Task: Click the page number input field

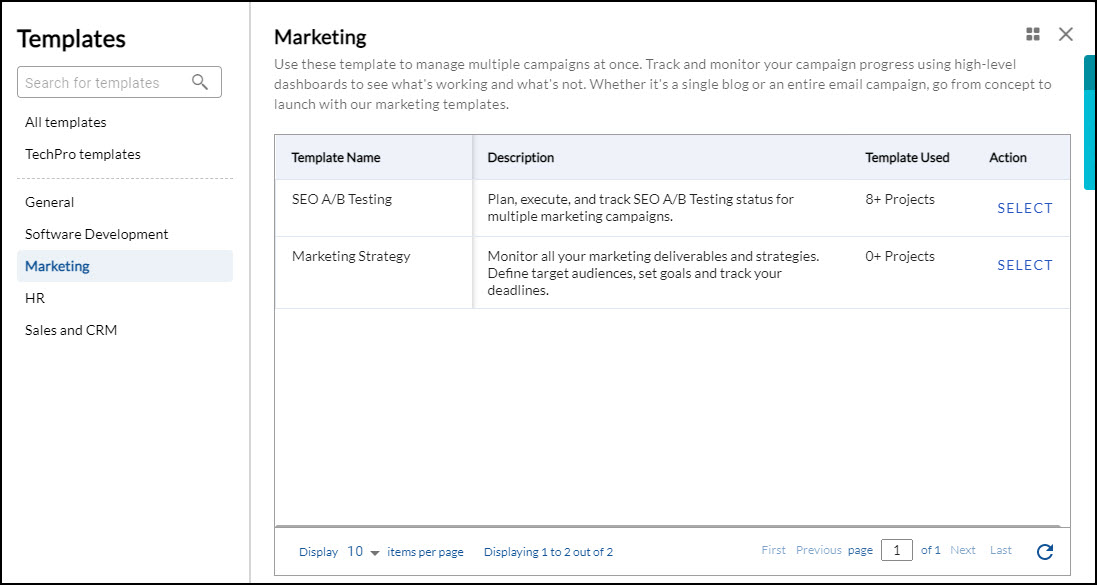Action: tap(897, 550)
